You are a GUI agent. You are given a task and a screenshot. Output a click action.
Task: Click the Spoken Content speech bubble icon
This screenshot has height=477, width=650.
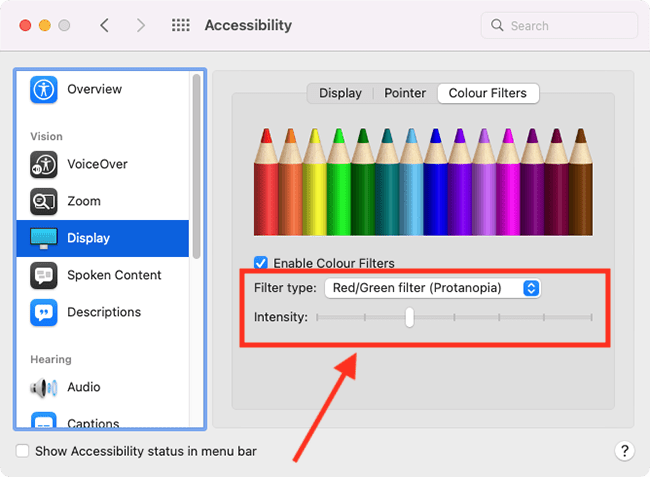pyautogui.click(x=44, y=275)
